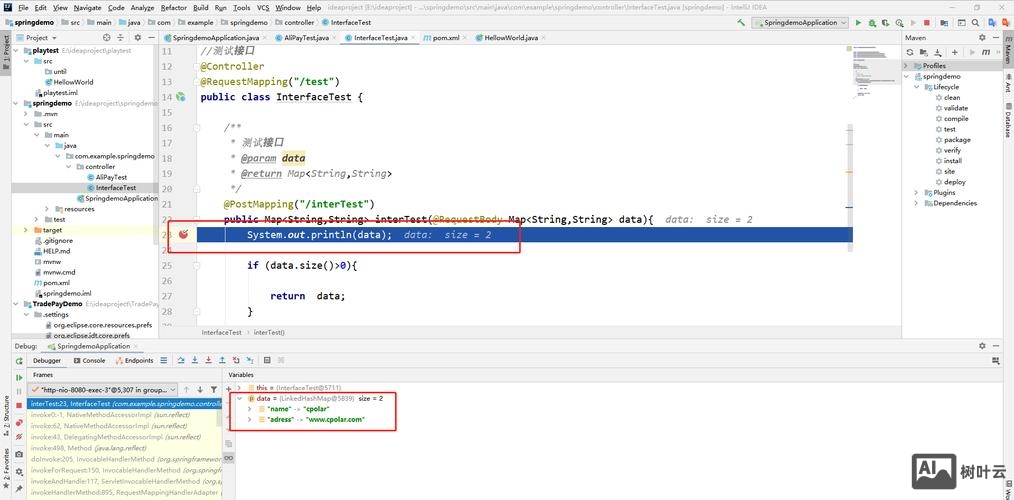Open Refactor menu
This screenshot has height=500, width=1014.
pyautogui.click(x=173, y=8)
